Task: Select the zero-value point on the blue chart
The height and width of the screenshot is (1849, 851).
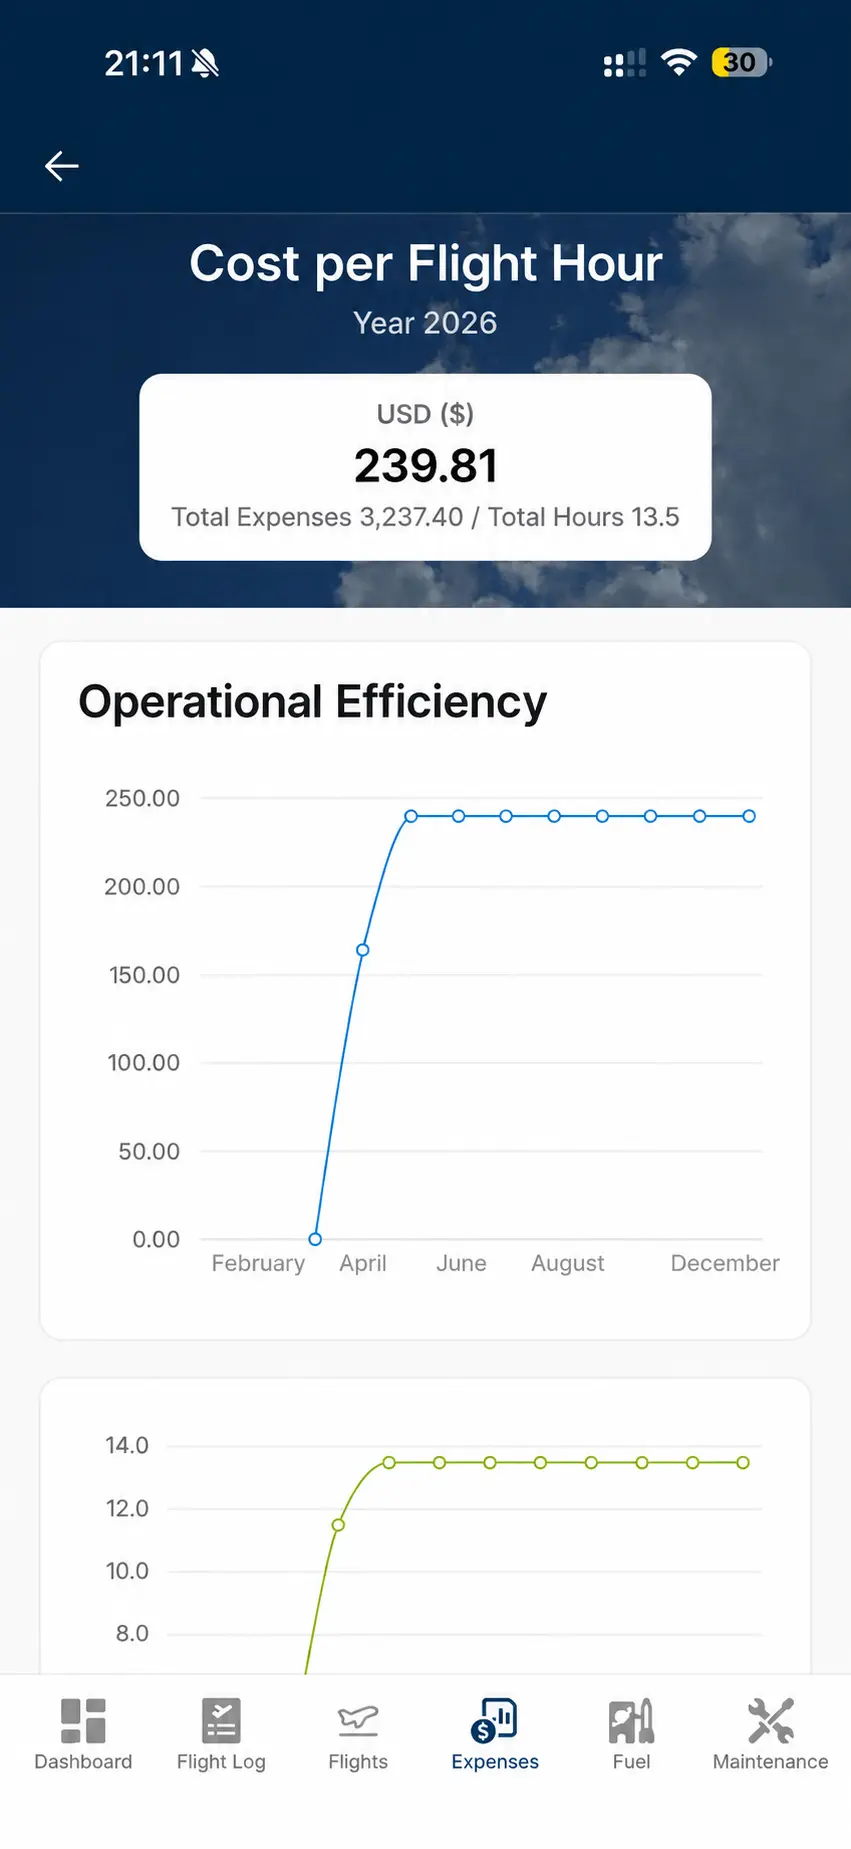Action: point(315,1239)
